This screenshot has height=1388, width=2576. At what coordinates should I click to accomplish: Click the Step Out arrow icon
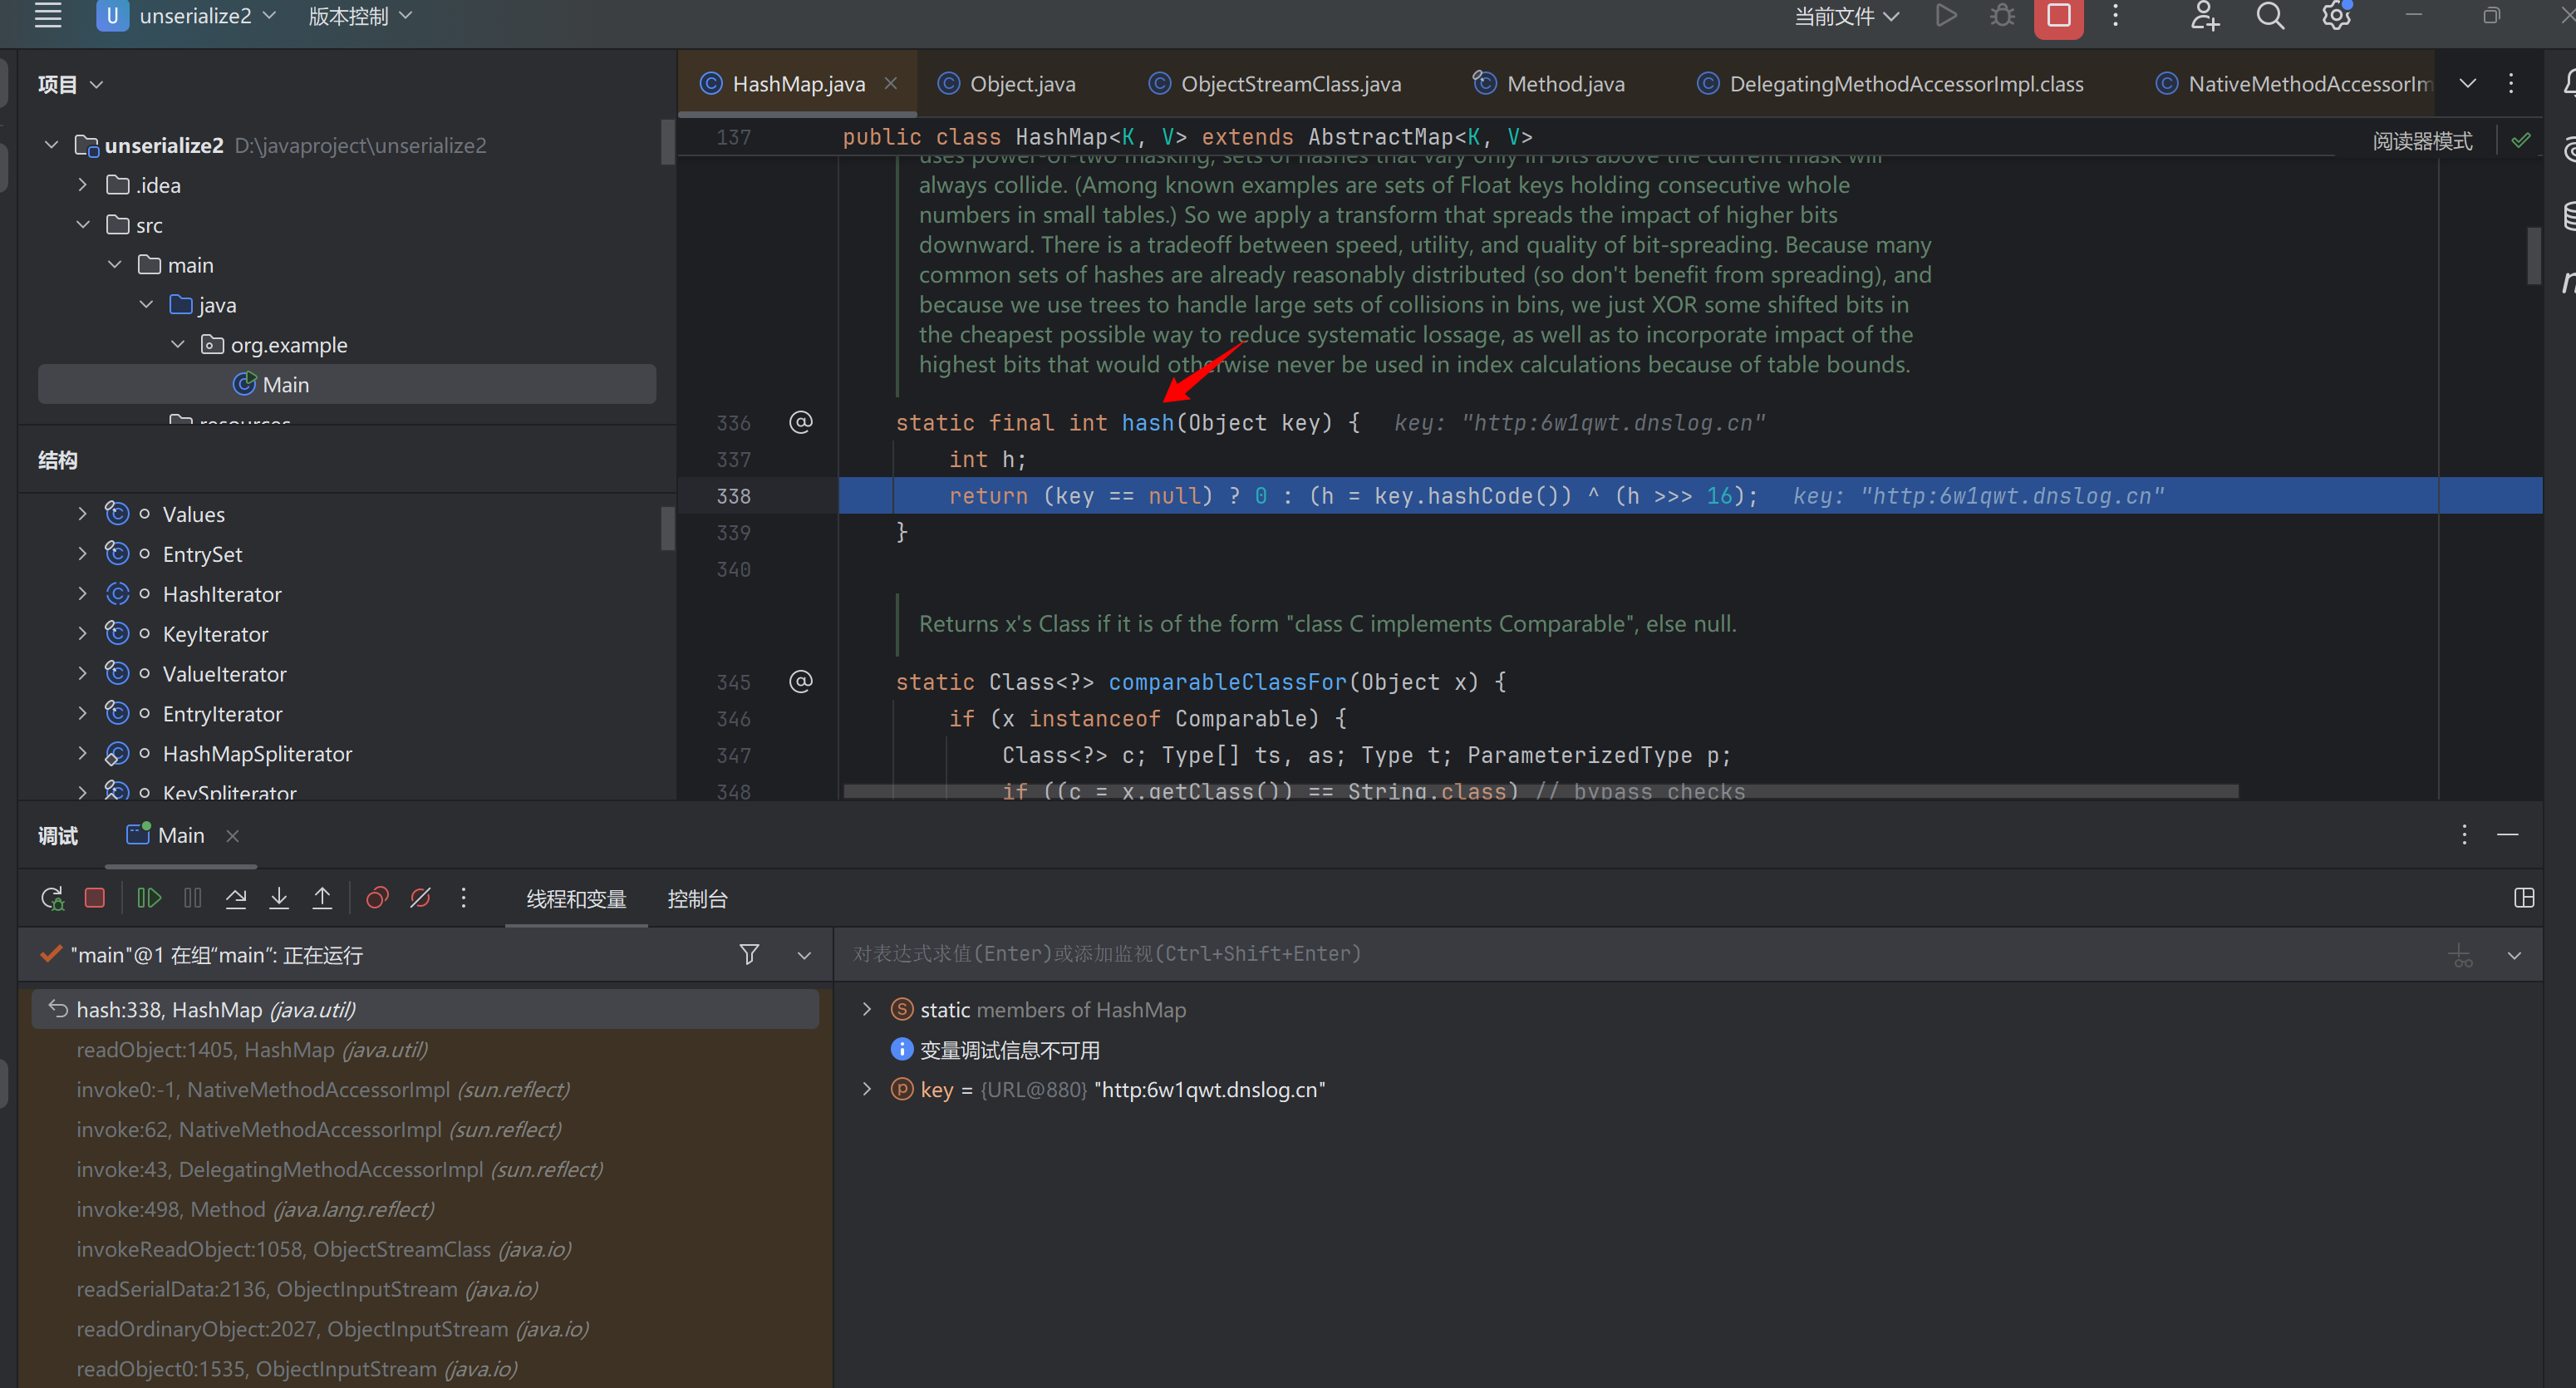pyautogui.click(x=322, y=898)
